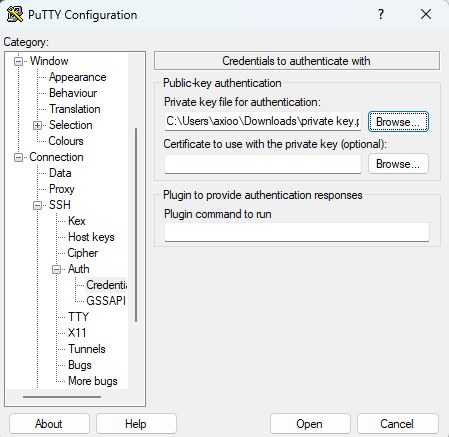Click the plugin command input field
449x437 pixels.
point(297,232)
